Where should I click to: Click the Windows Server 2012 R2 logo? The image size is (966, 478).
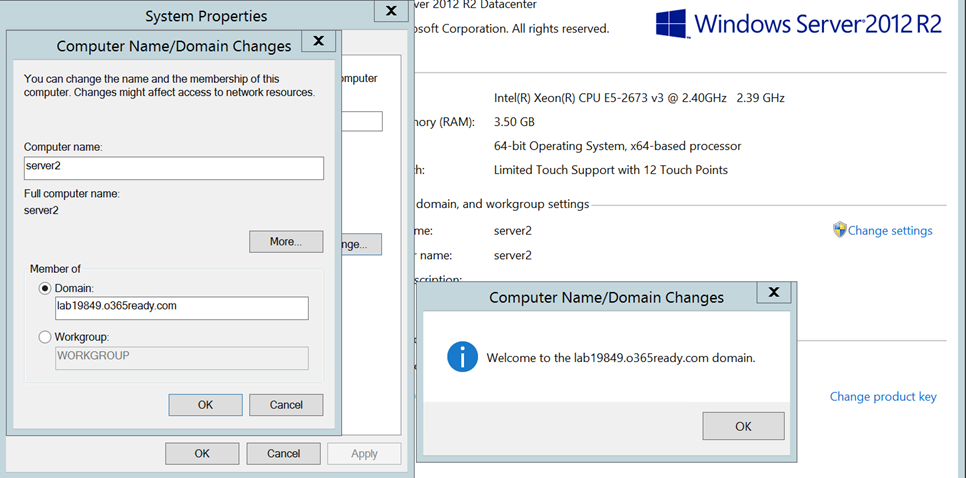pos(799,23)
